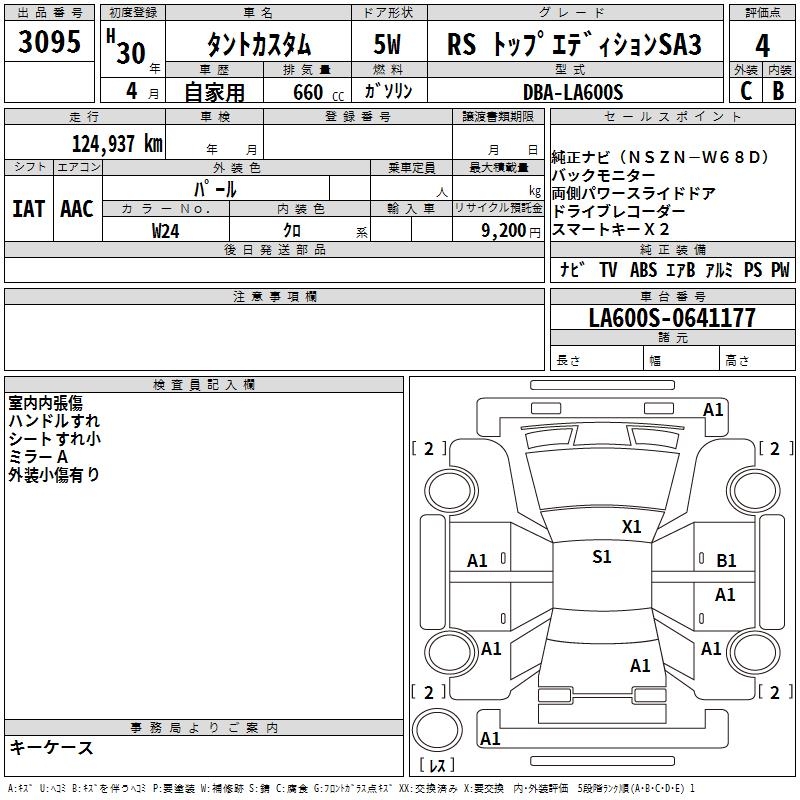
Task: Click the 事務局よりご案内 header
Action: point(204,728)
